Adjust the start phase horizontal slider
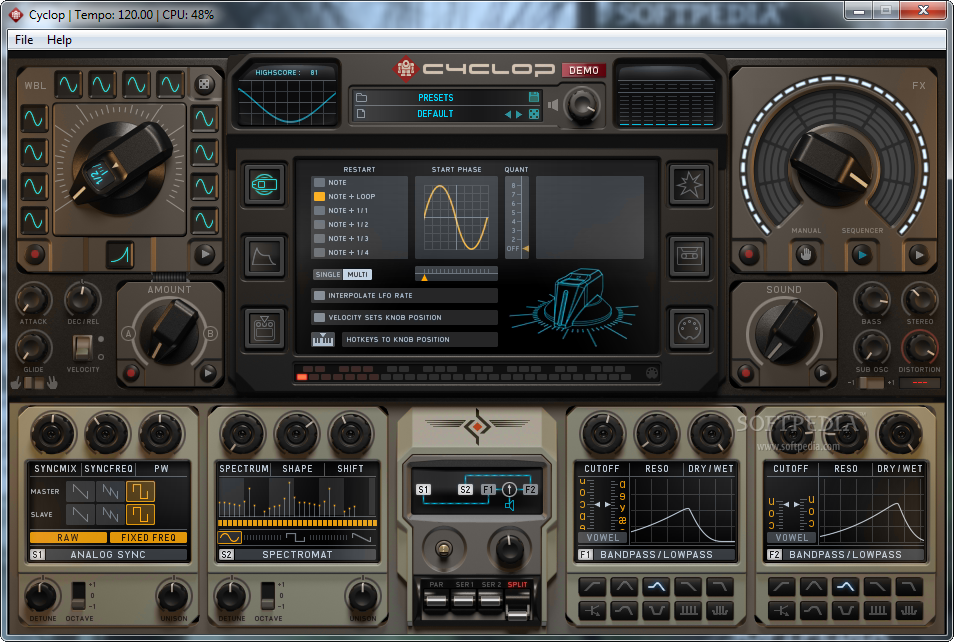Screen dimensions: 954x642 pos(456,274)
